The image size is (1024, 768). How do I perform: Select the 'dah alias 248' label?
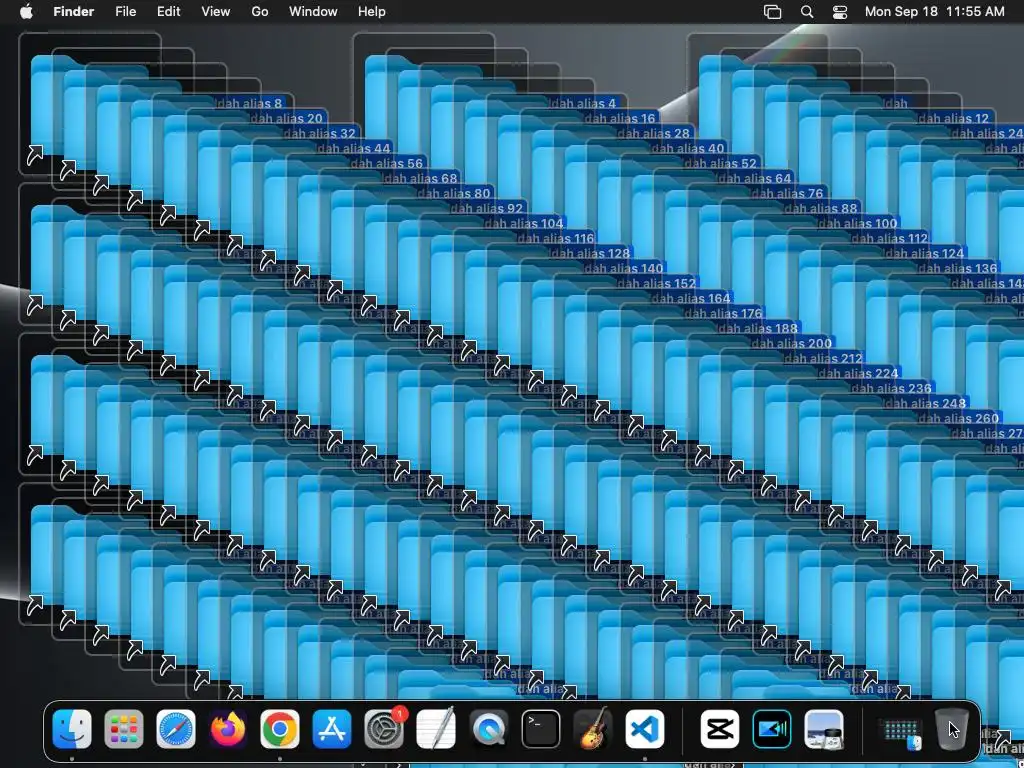tap(926, 404)
